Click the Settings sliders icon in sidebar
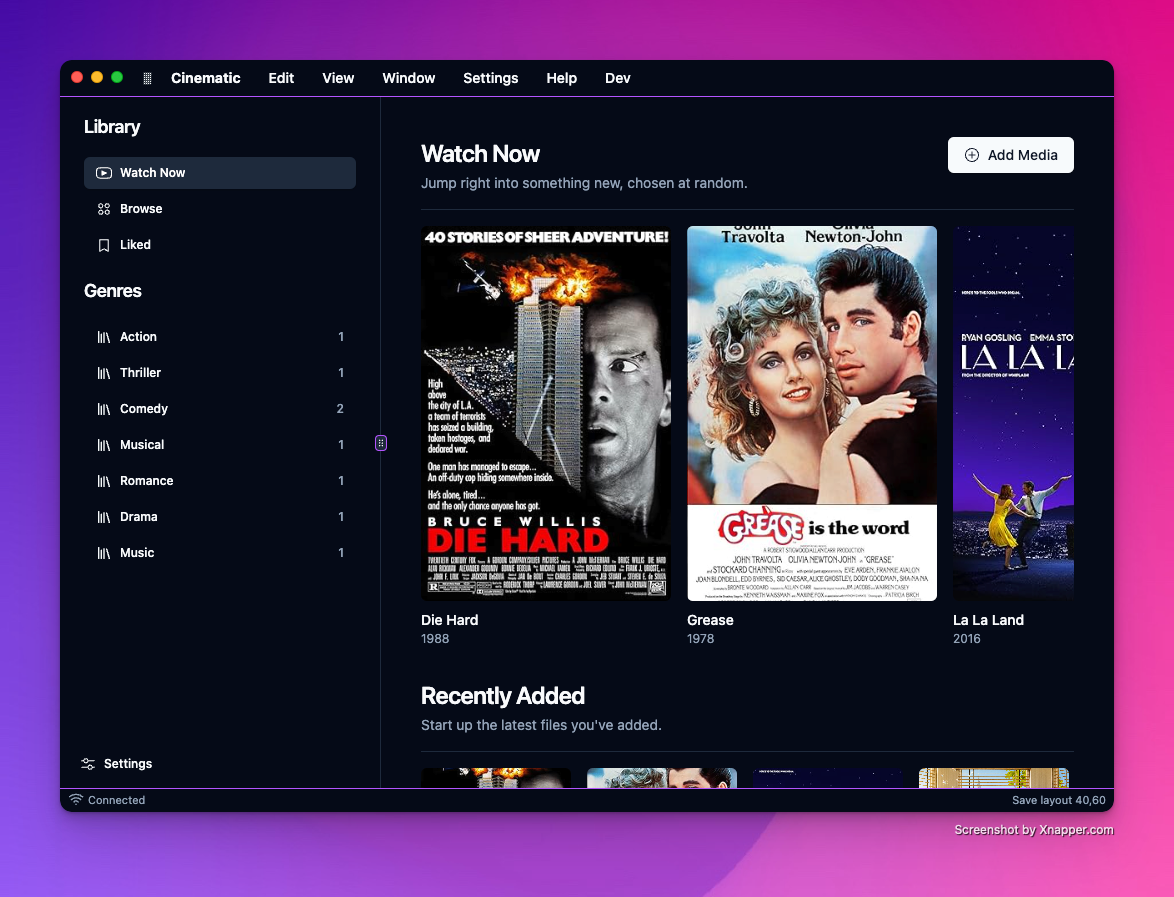The image size is (1174, 897). coord(88,764)
